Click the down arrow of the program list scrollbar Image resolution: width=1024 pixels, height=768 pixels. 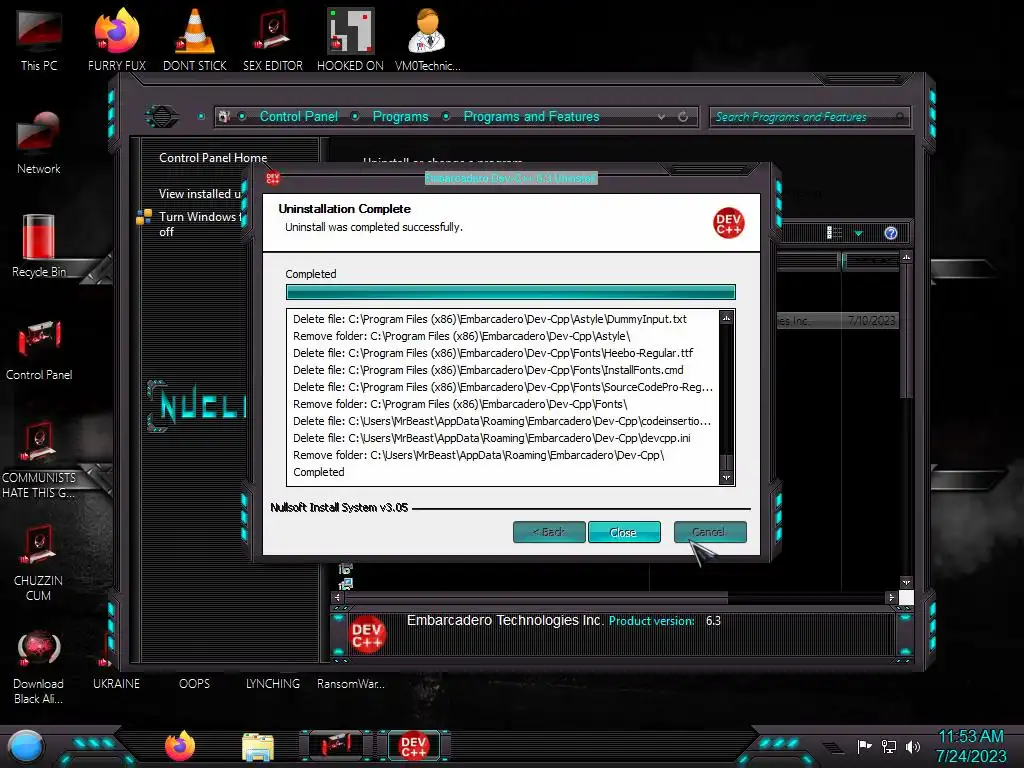[906, 583]
